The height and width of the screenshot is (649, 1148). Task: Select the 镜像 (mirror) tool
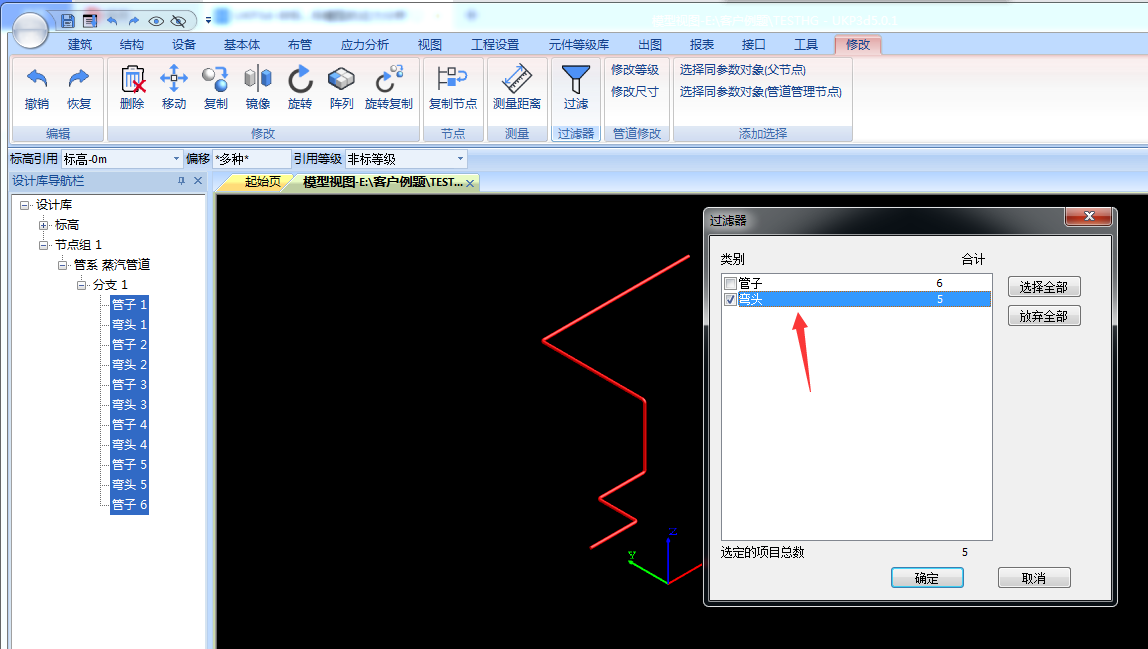coord(258,80)
